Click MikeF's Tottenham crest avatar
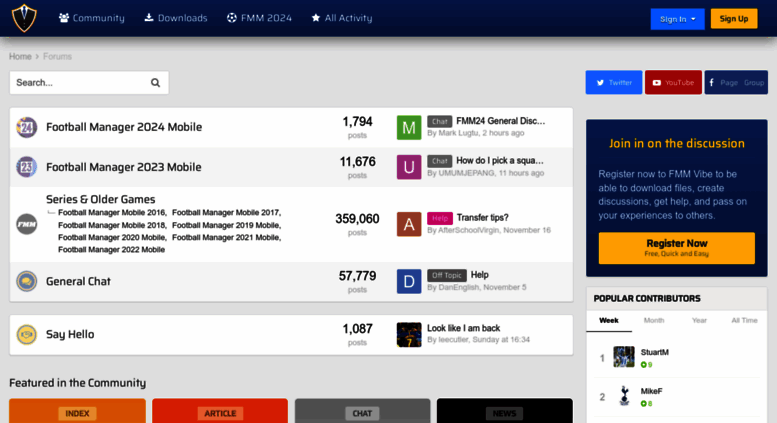The height and width of the screenshot is (423, 777). [624, 396]
